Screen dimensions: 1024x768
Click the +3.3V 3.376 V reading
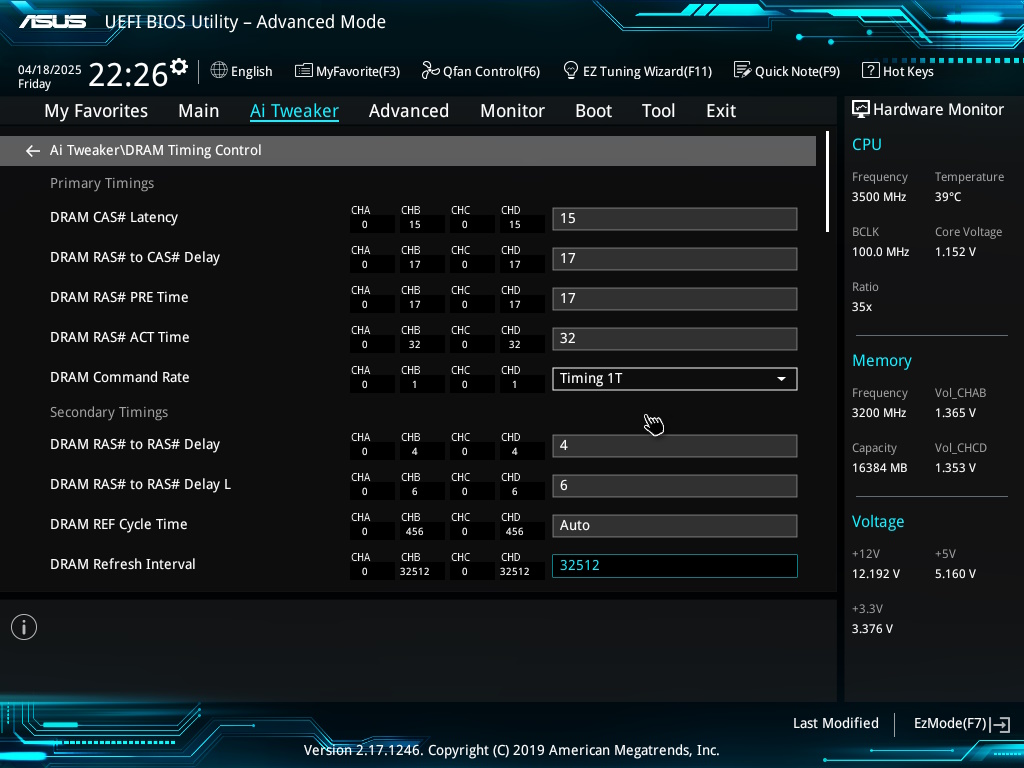pos(872,629)
